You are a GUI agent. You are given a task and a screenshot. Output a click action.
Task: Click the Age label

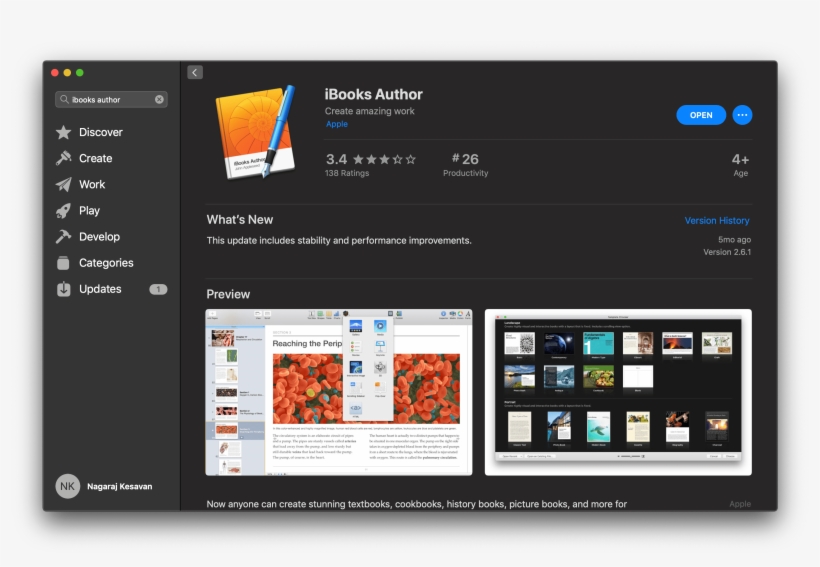(741, 173)
